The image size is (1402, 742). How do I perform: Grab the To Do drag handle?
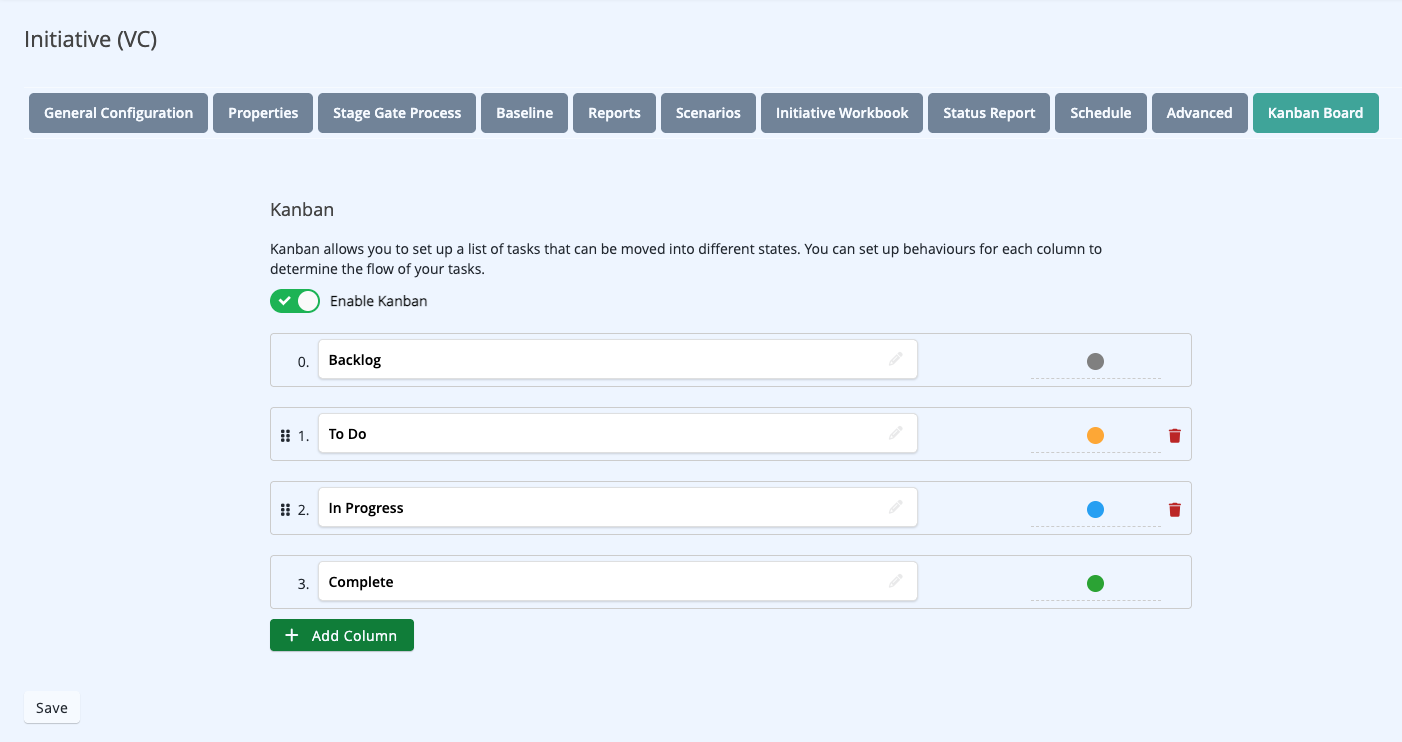pyautogui.click(x=285, y=436)
